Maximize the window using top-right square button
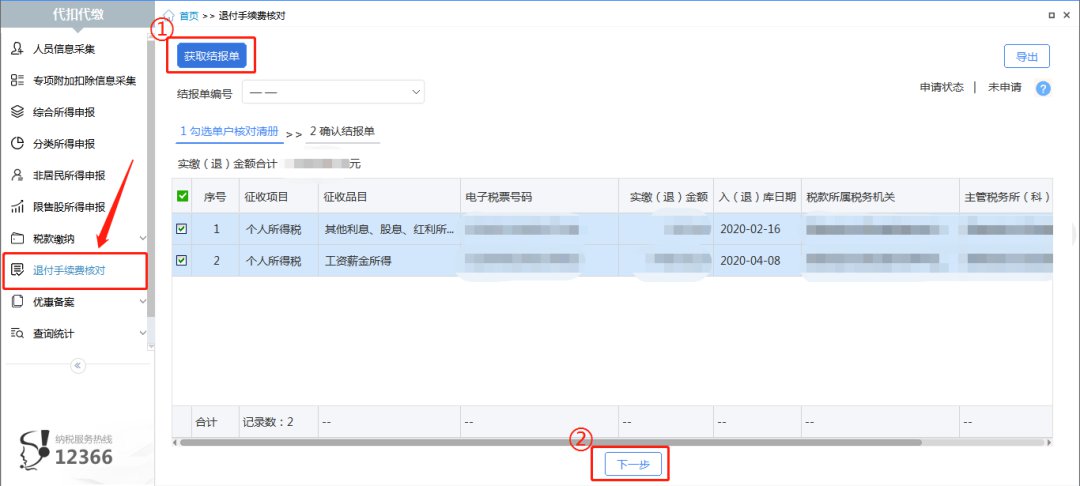Image resolution: width=1080 pixels, height=486 pixels. coord(1052,15)
